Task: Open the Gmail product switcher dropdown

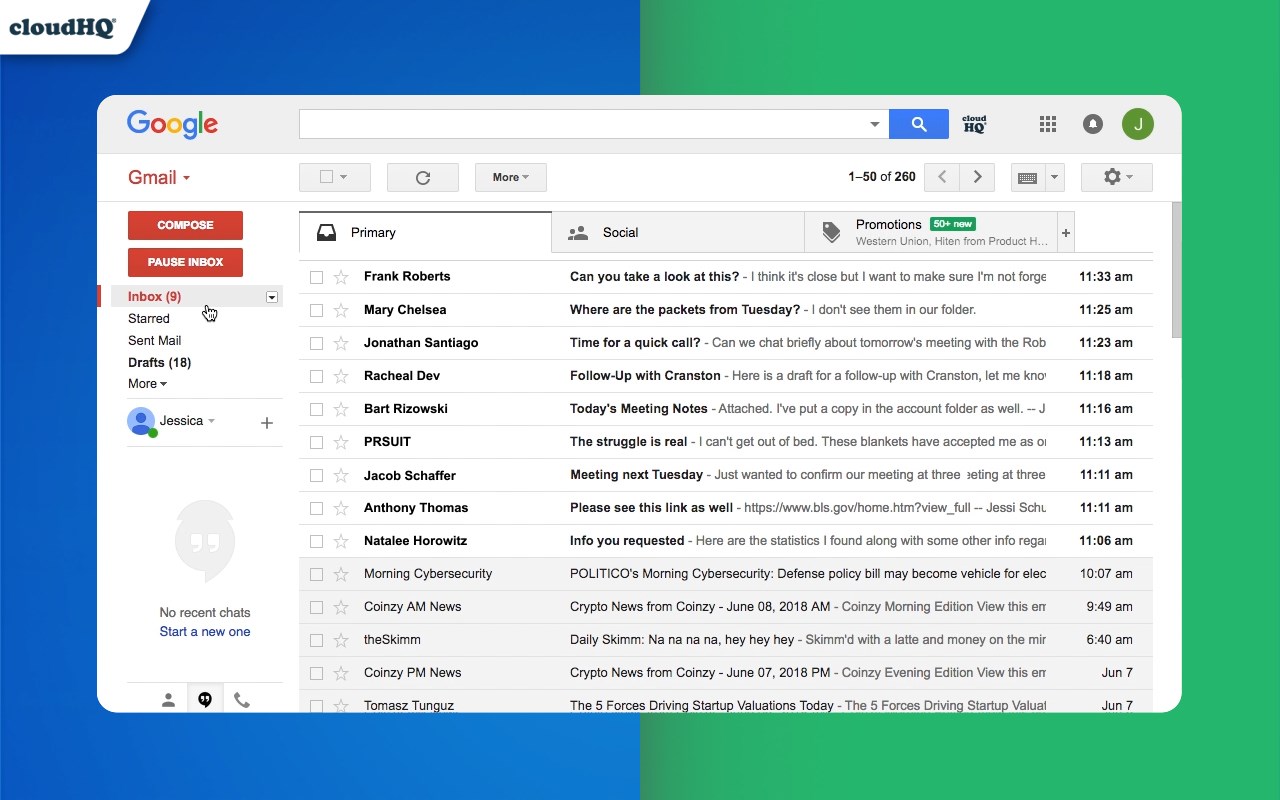Action: click(x=159, y=177)
